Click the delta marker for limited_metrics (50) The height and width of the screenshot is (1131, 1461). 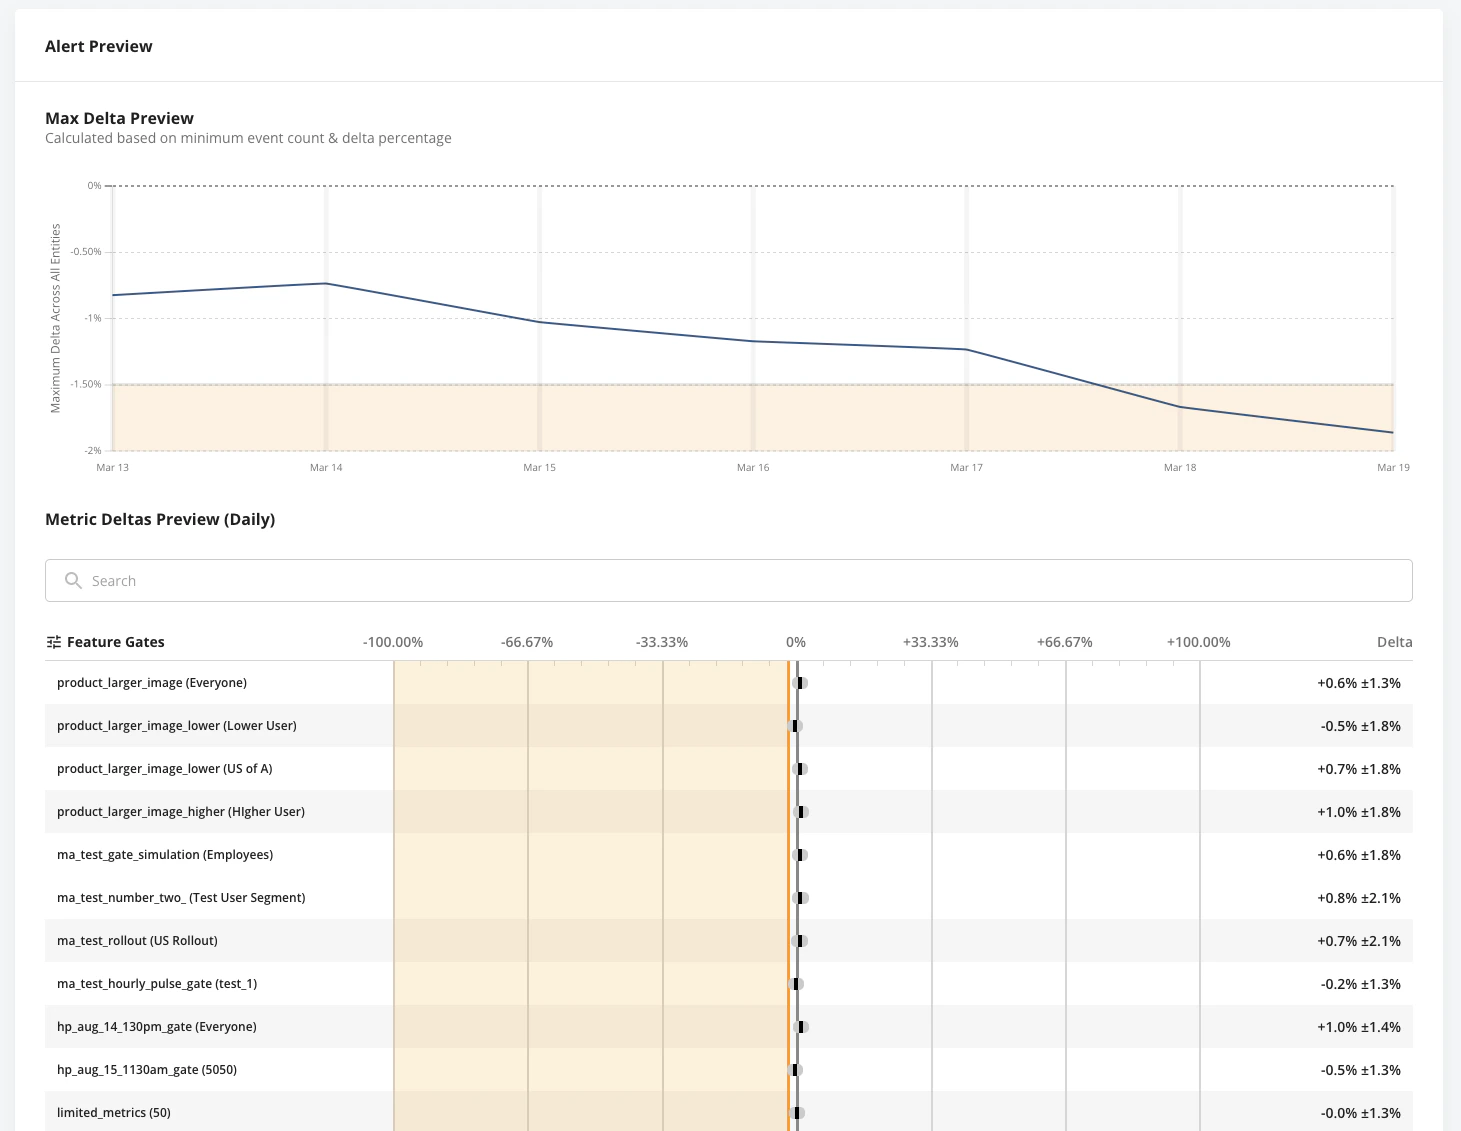click(x=798, y=1112)
